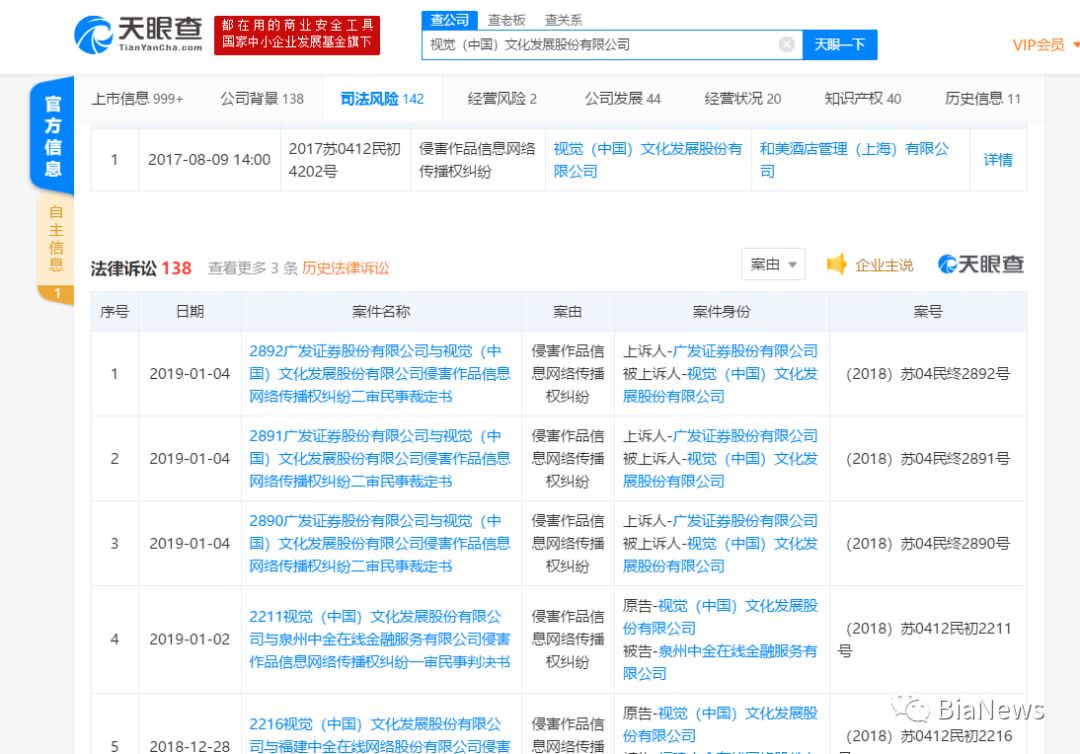Click the 天眼一下 search button
The height and width of the screenshot is (754, 1080).
pyautogui.click(x=839, y=44)
